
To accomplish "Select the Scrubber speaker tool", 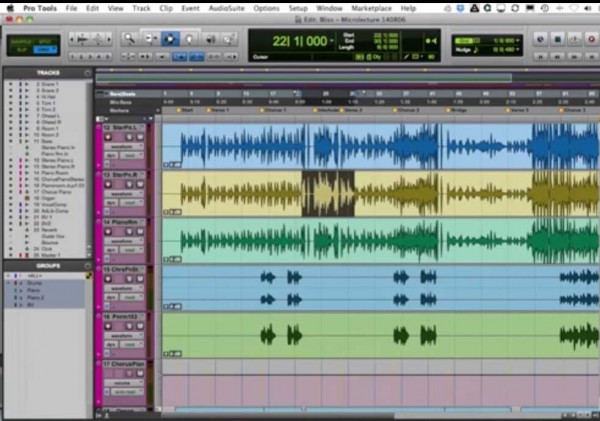I will [x=210, y=39].
